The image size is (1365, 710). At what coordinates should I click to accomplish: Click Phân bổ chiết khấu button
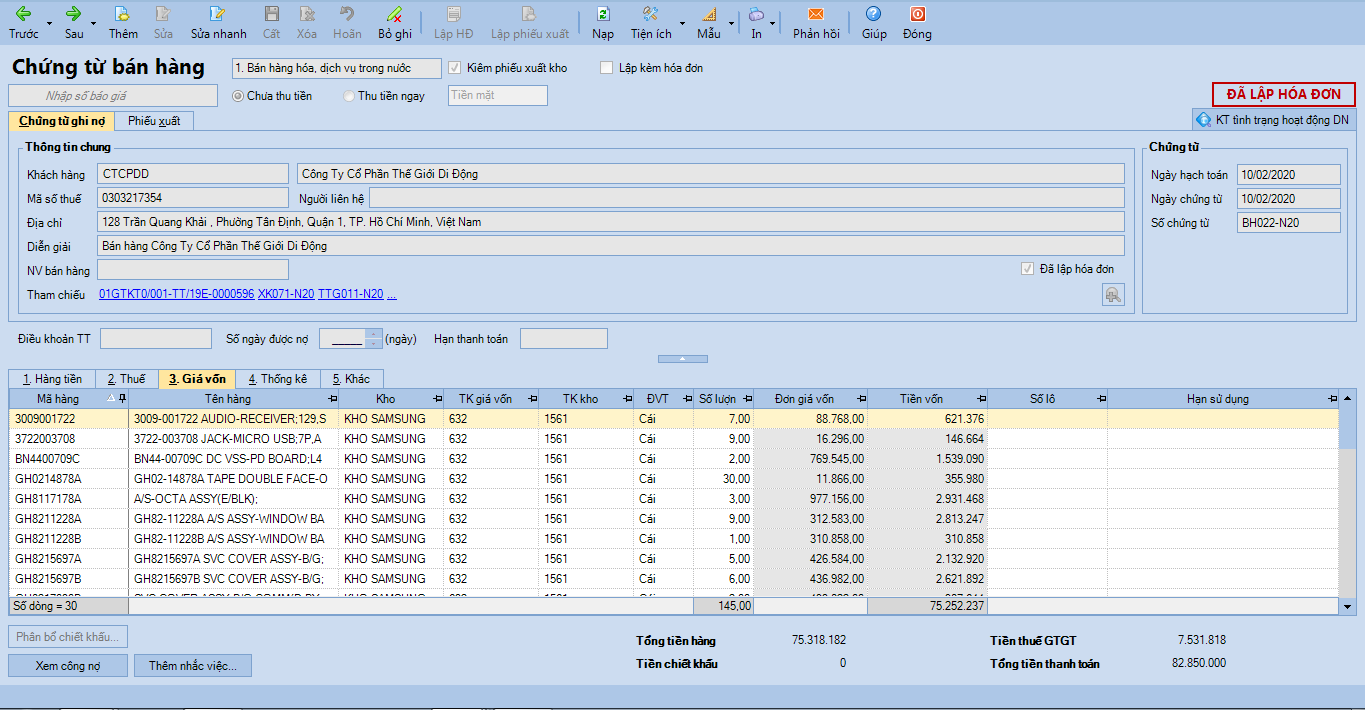[x=68, y=636]
